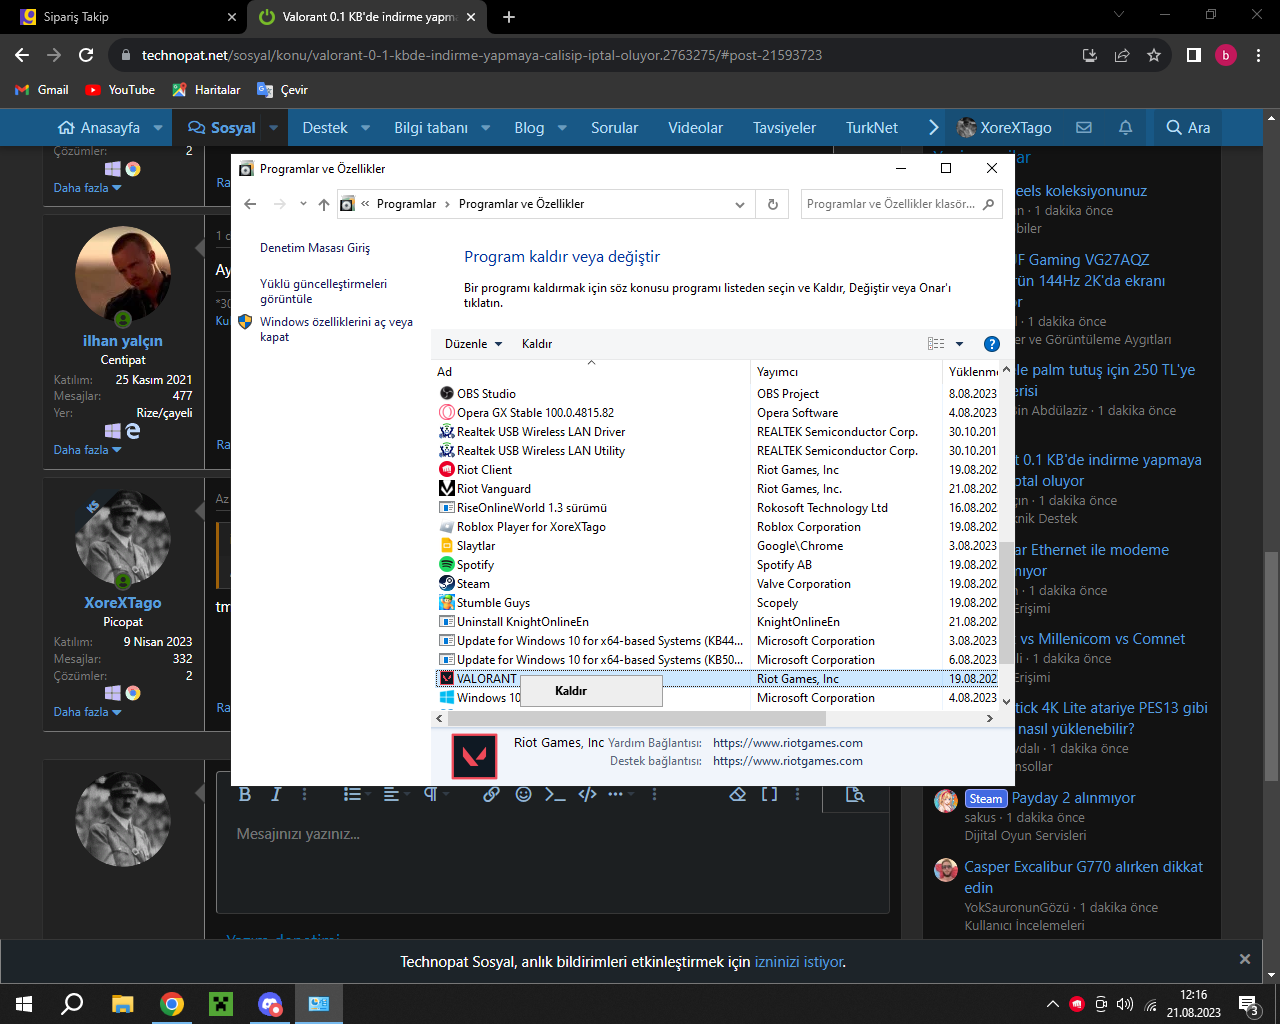This screenshot has width=1280, height=1024.
Task: Open the TurkNet navigation item
Action: point(872,128)
